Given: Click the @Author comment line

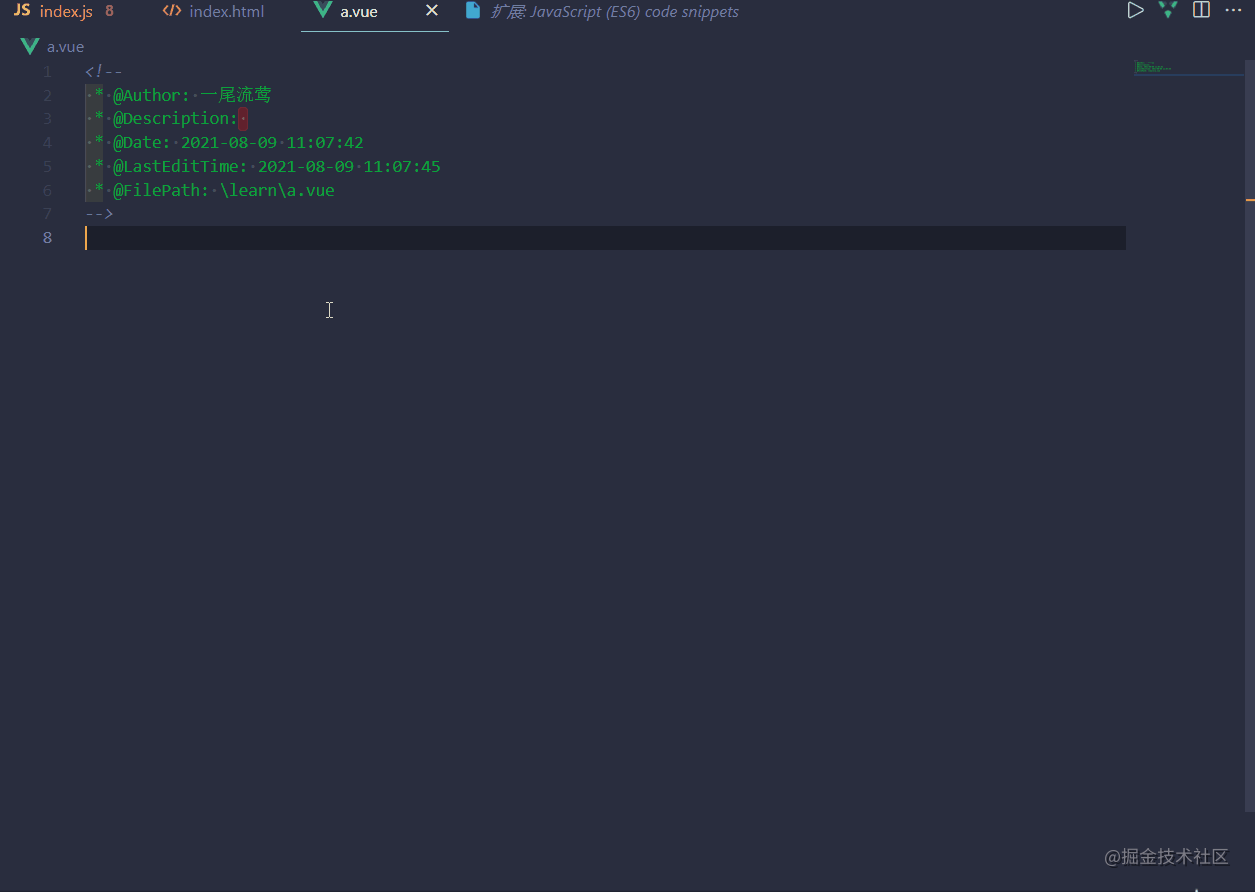Looking at the screenshot, I should pos(180,94).
